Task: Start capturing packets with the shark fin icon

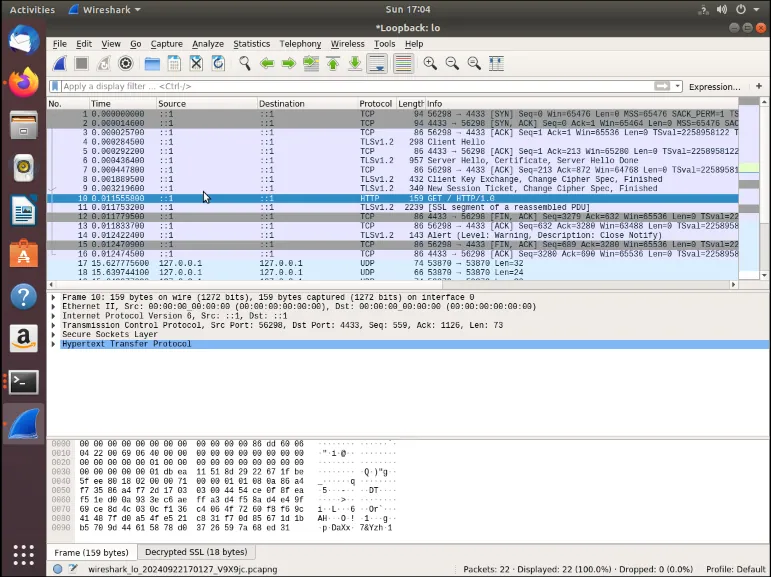Action: pyautogui.click(x=60, y=63)
